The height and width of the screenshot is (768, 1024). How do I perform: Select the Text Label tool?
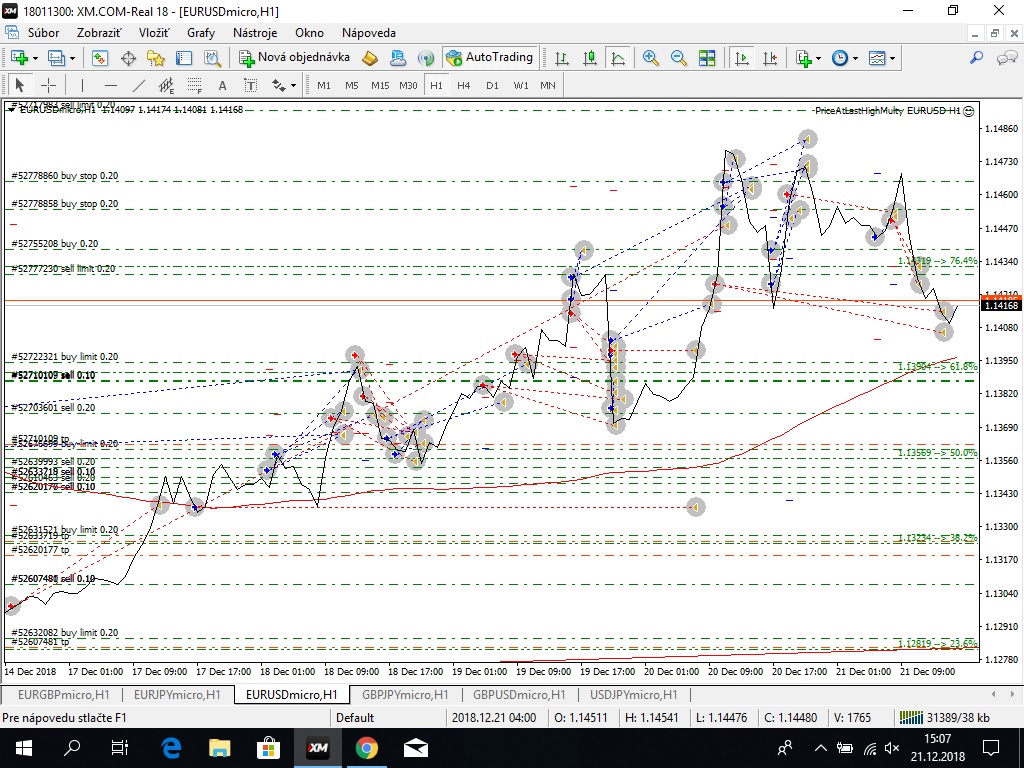click(x=251, y=86)
